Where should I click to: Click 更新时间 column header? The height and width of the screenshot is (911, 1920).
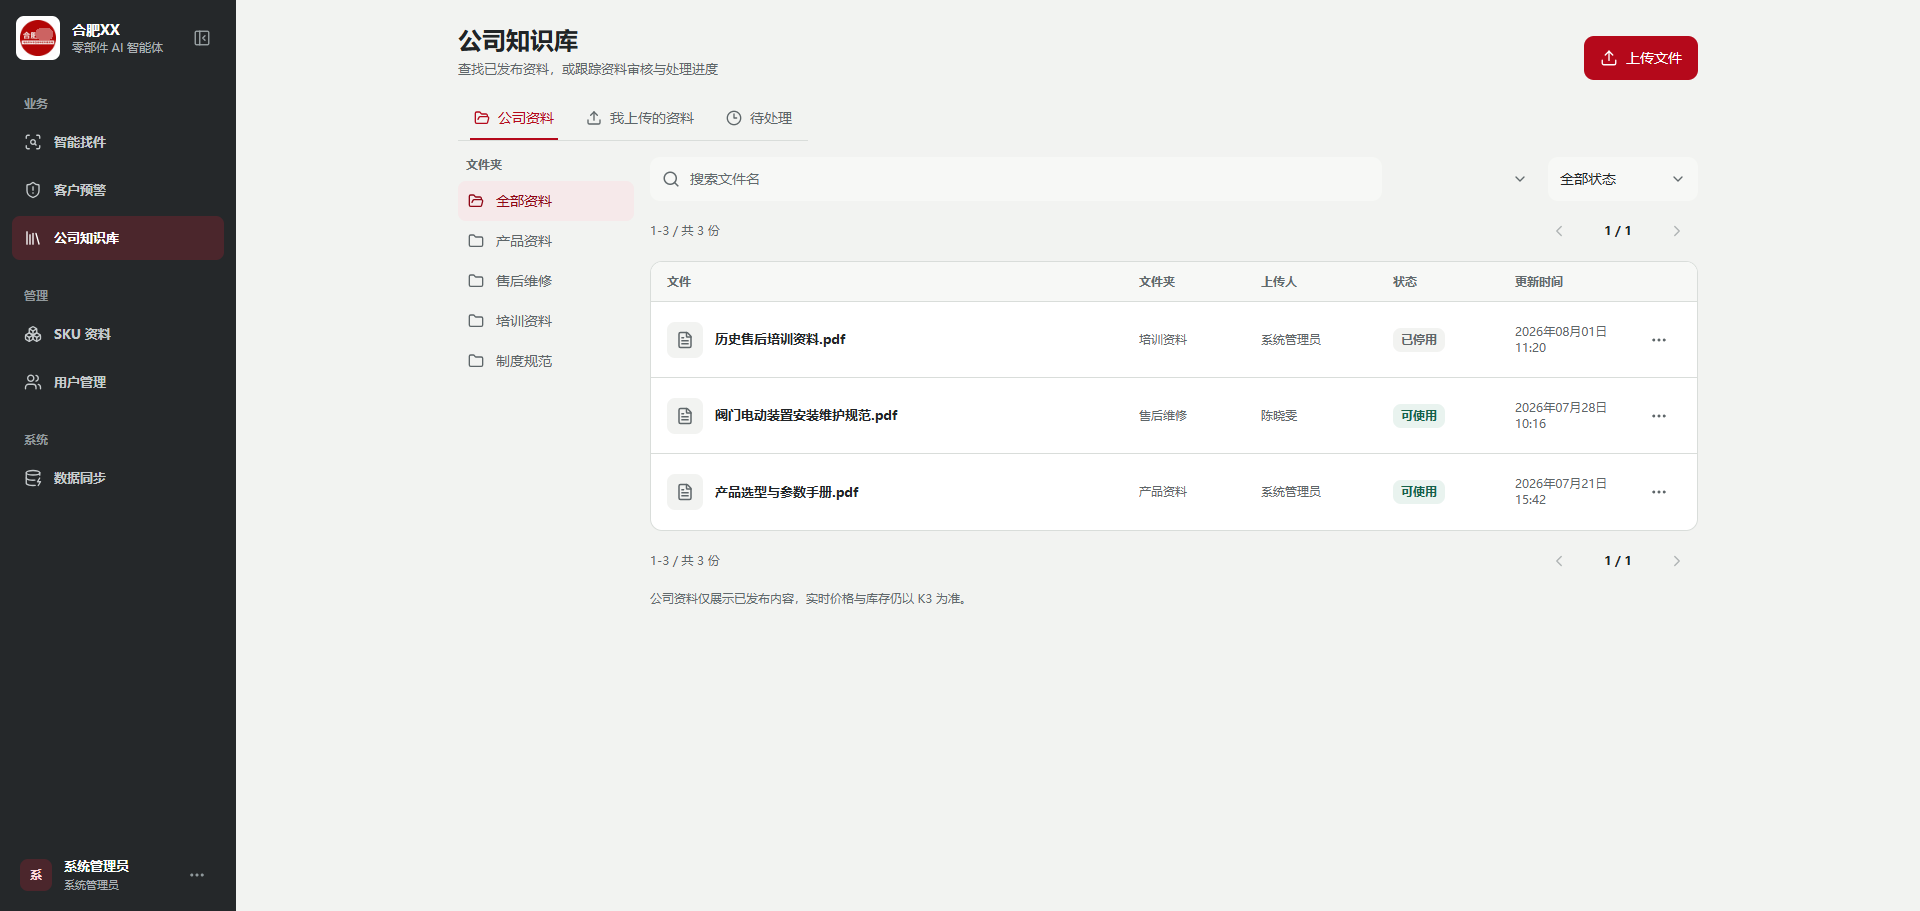[1539, 282]
